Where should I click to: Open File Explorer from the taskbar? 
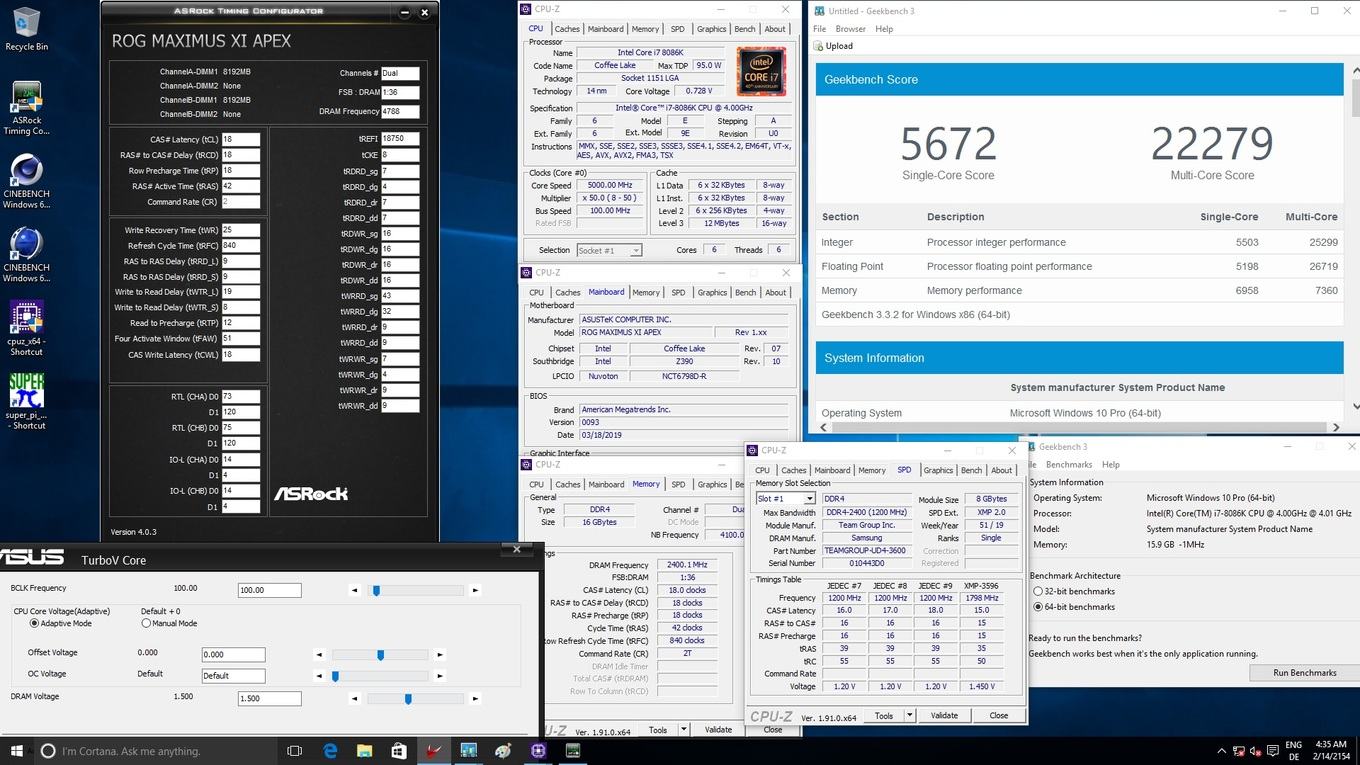[364, 751]
